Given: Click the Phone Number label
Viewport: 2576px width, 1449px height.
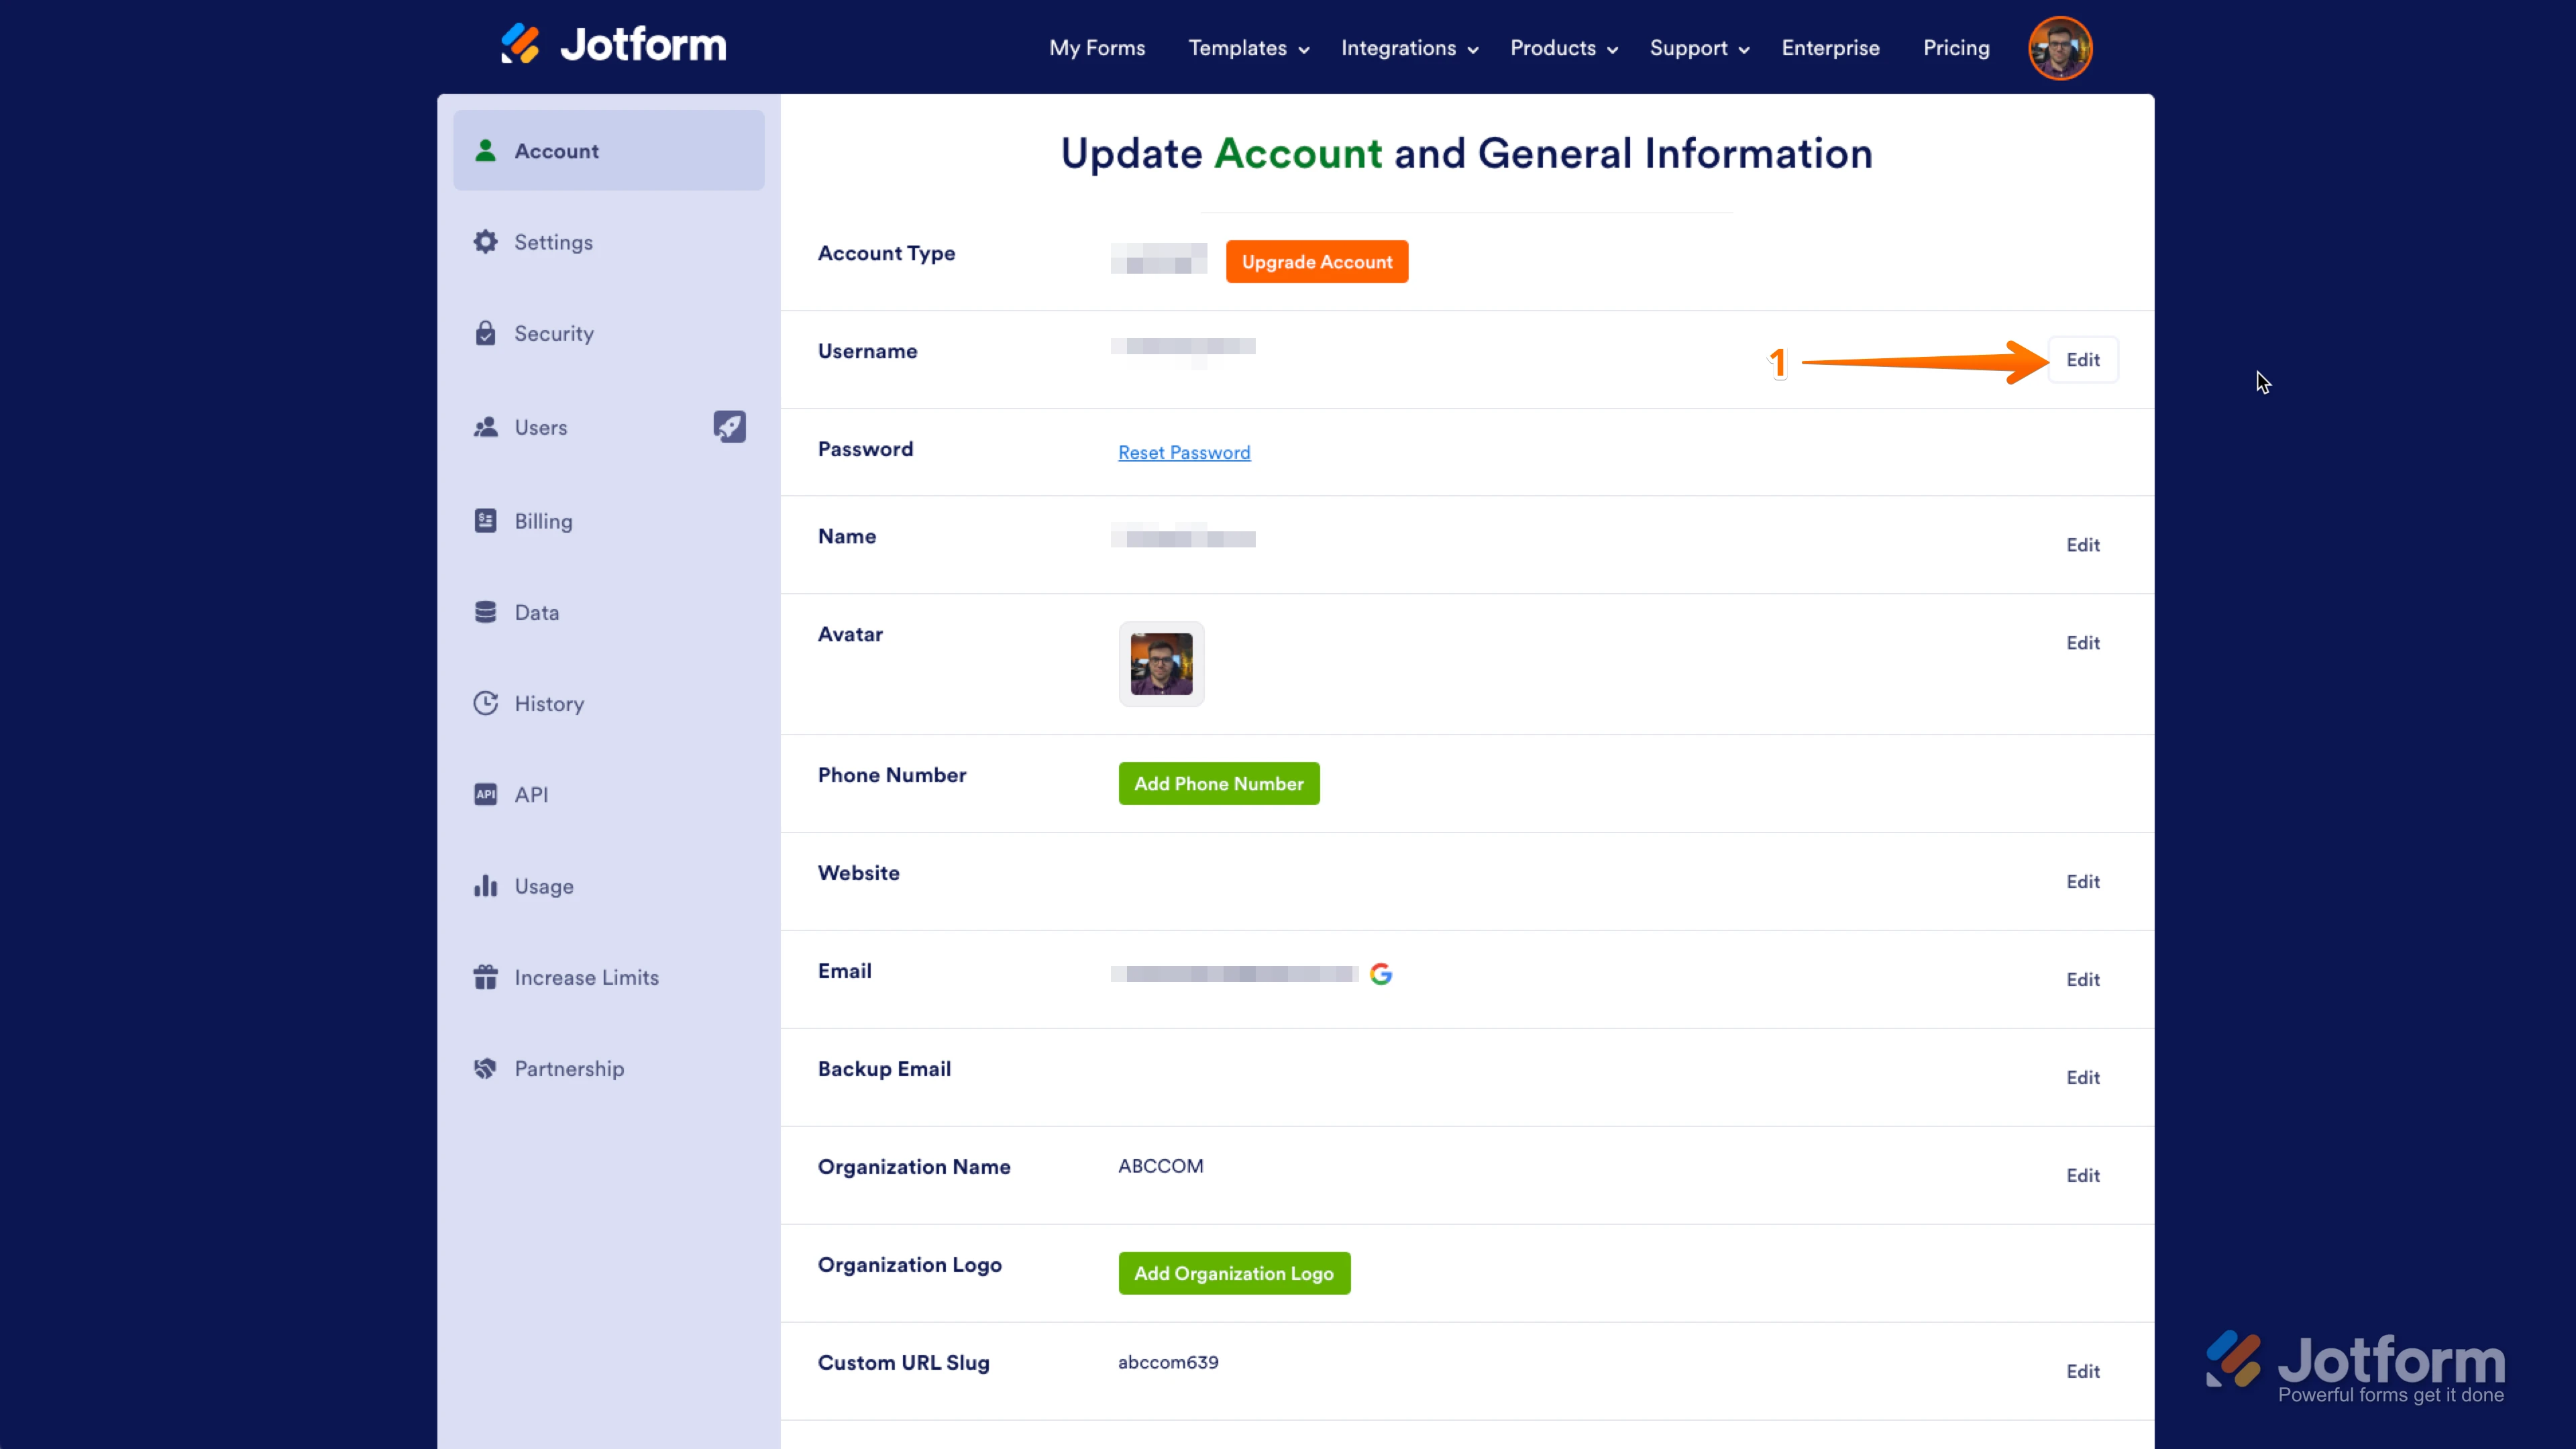Looking at the screenshot, I should pos(892,775).
